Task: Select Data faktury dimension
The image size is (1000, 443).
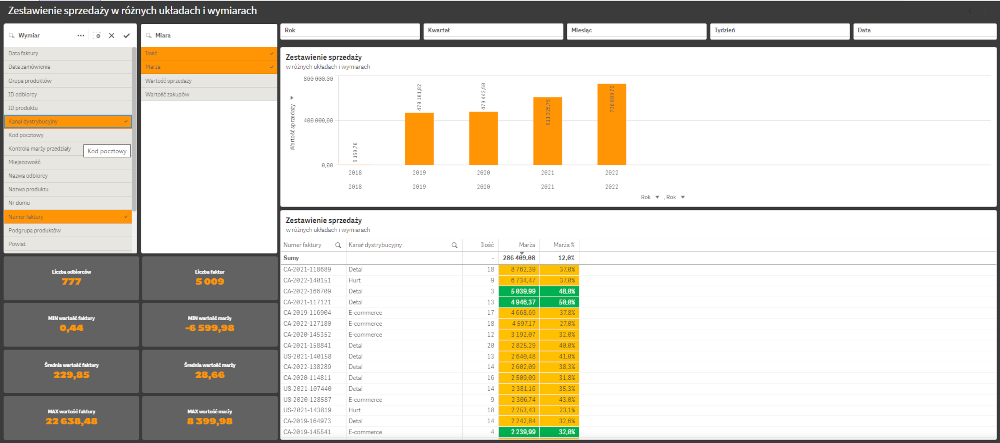Action: [68, 54]
